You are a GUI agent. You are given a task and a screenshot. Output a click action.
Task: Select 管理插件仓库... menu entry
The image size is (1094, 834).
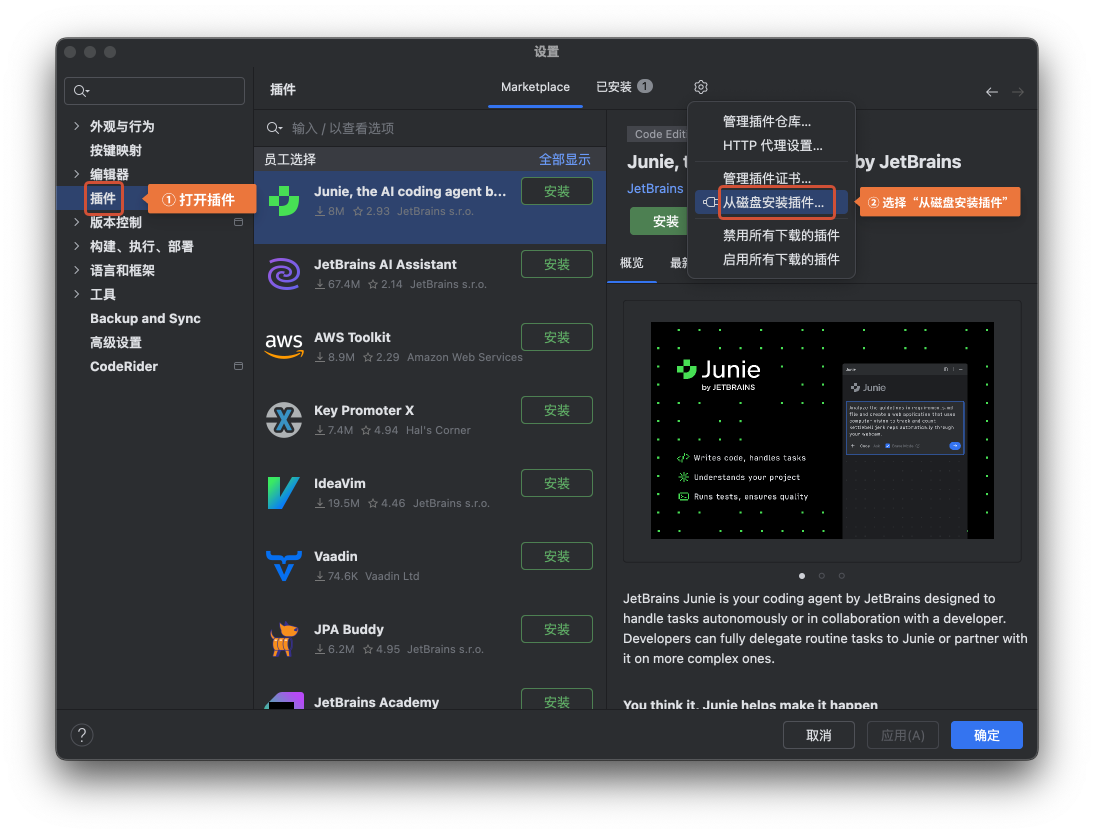(x=766, y=121)
